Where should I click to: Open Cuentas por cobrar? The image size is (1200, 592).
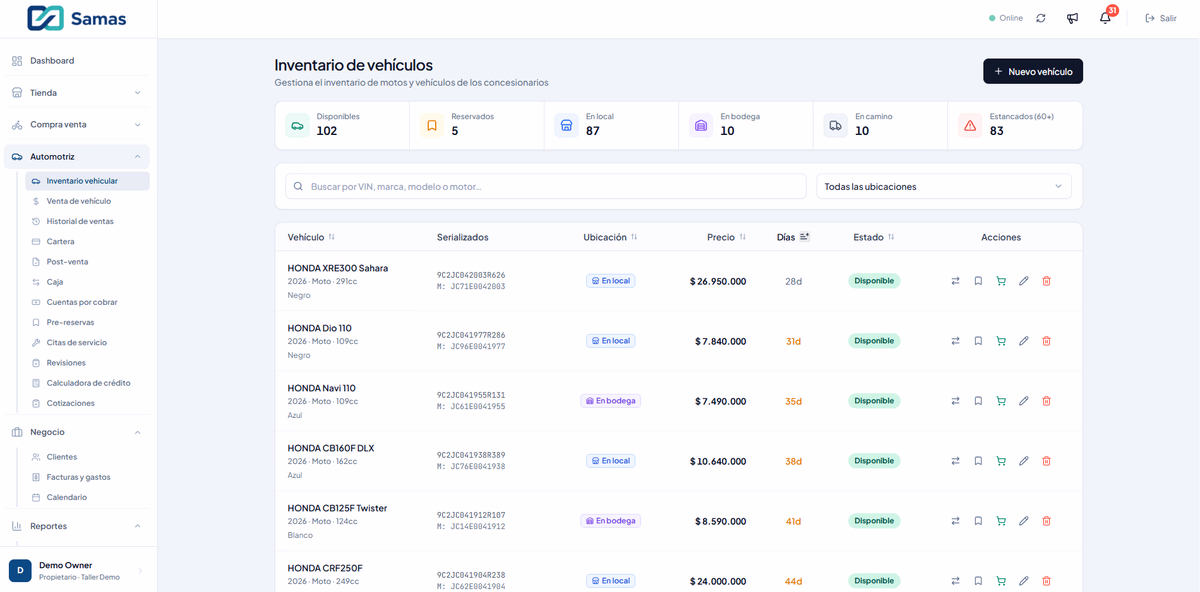(x=87, y=302)
